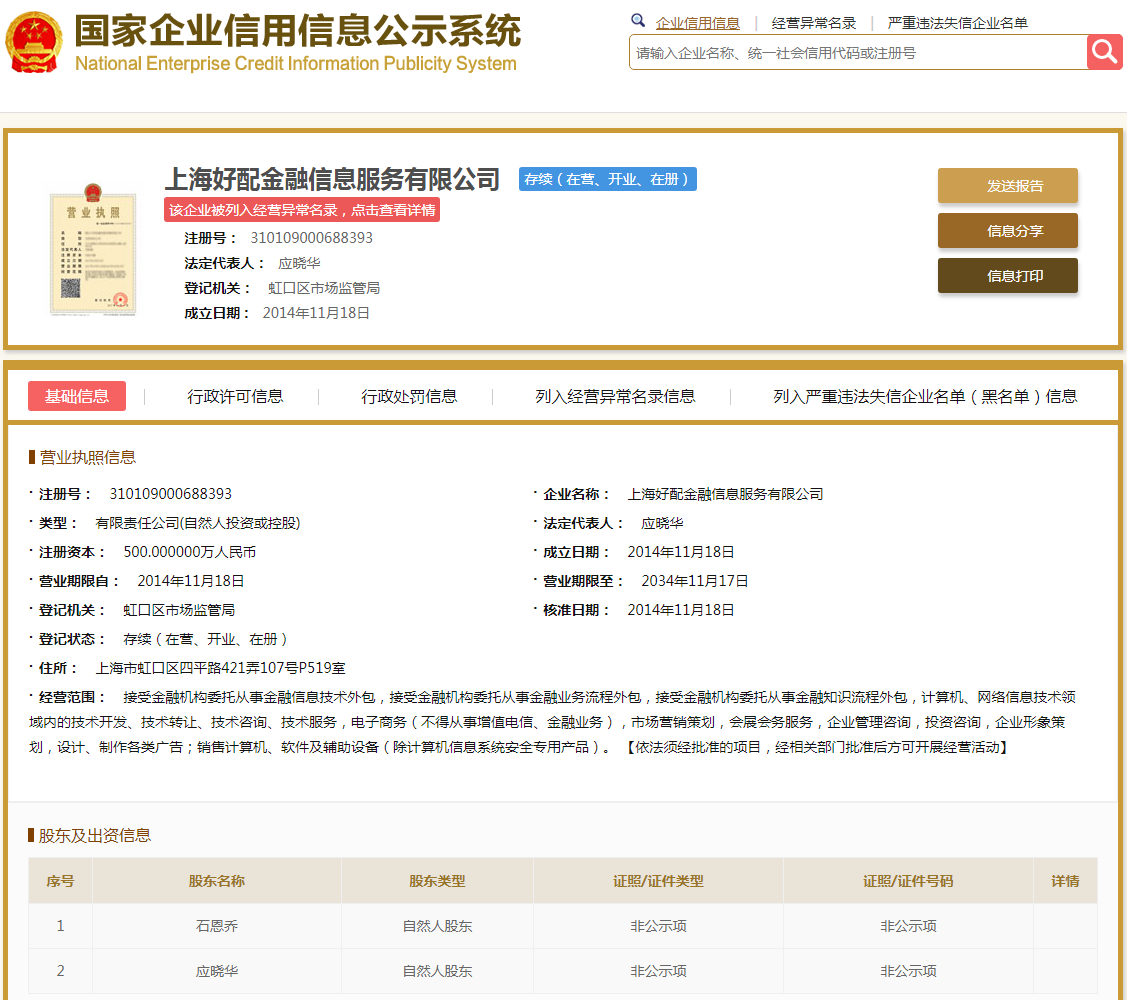The width and height of the screenshot is (1127, 1000).
Task: Click the enterprise name search input field
Action: coord(850,52)
